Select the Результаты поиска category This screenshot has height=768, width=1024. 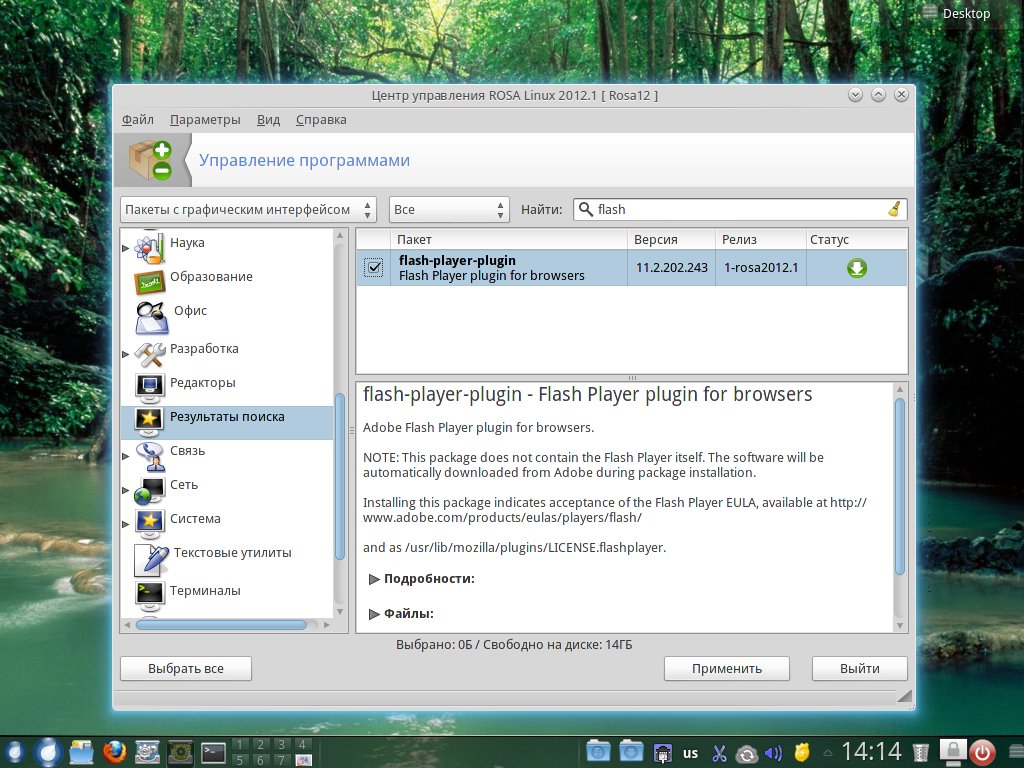(227, 421)
